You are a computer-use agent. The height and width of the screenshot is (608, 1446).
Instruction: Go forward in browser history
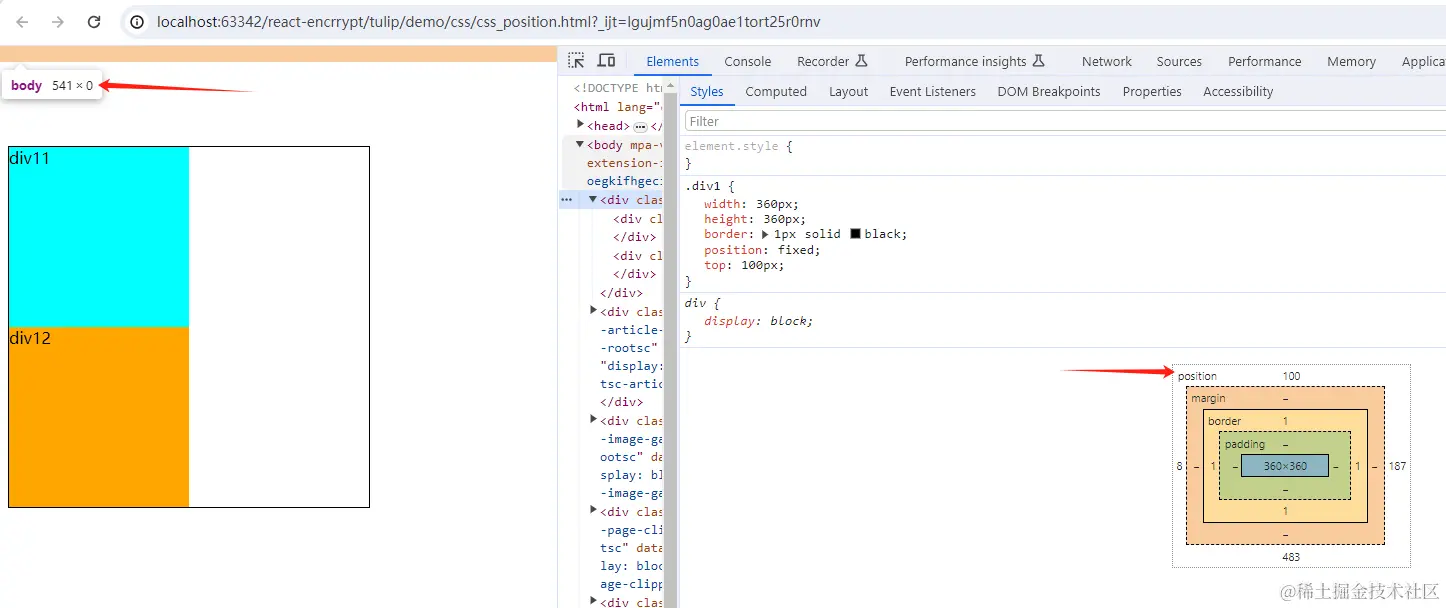pos(58,22)
